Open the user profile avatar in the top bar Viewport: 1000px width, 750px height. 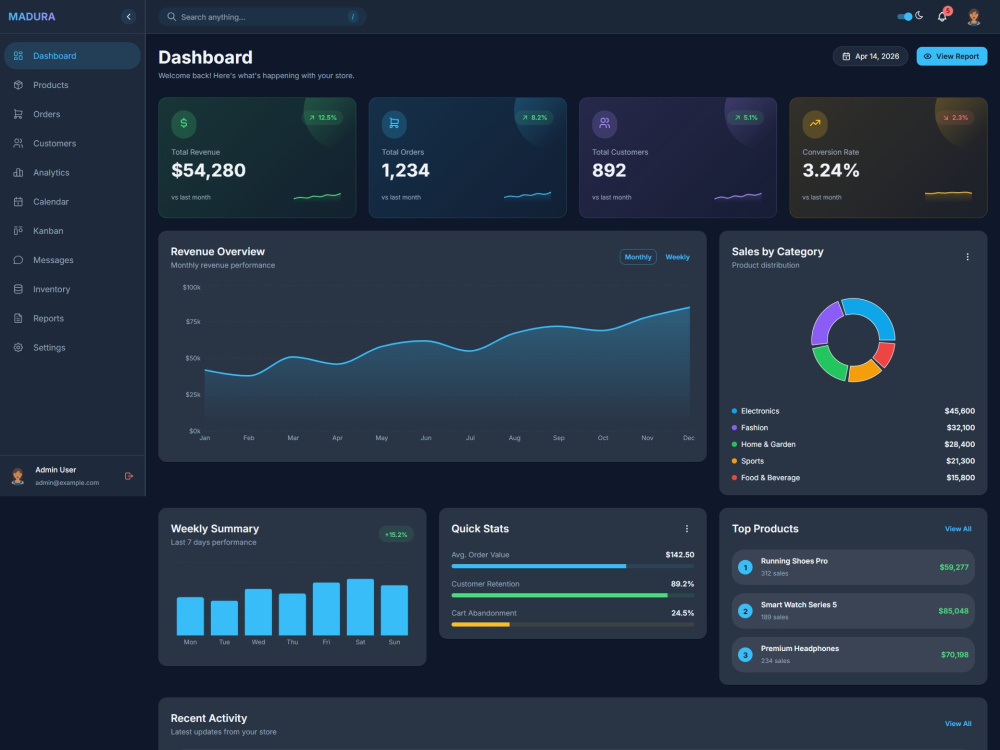tap(973, 17)
